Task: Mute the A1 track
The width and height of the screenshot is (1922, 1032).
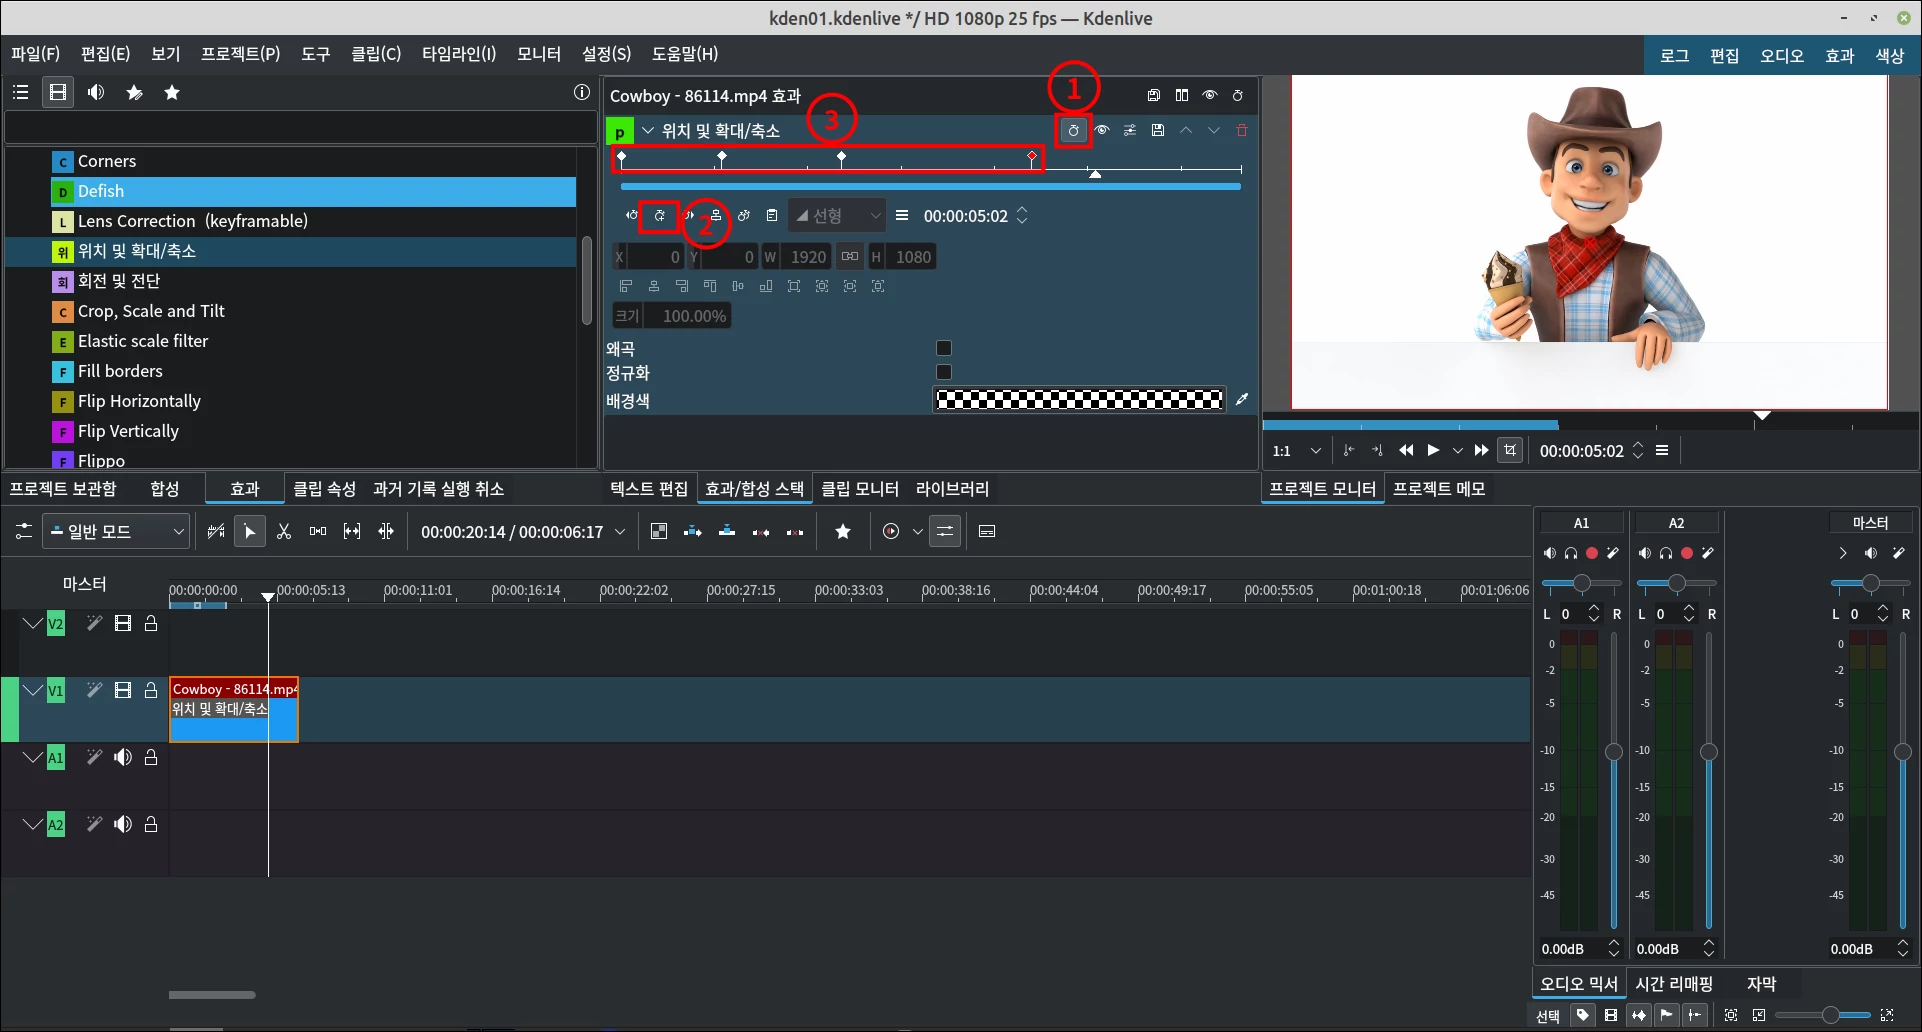Action: pos(123,758)
